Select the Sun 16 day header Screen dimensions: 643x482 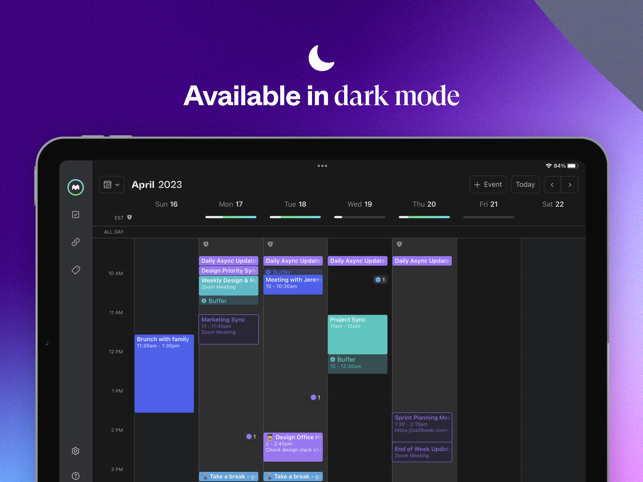(x=166, y=204)
